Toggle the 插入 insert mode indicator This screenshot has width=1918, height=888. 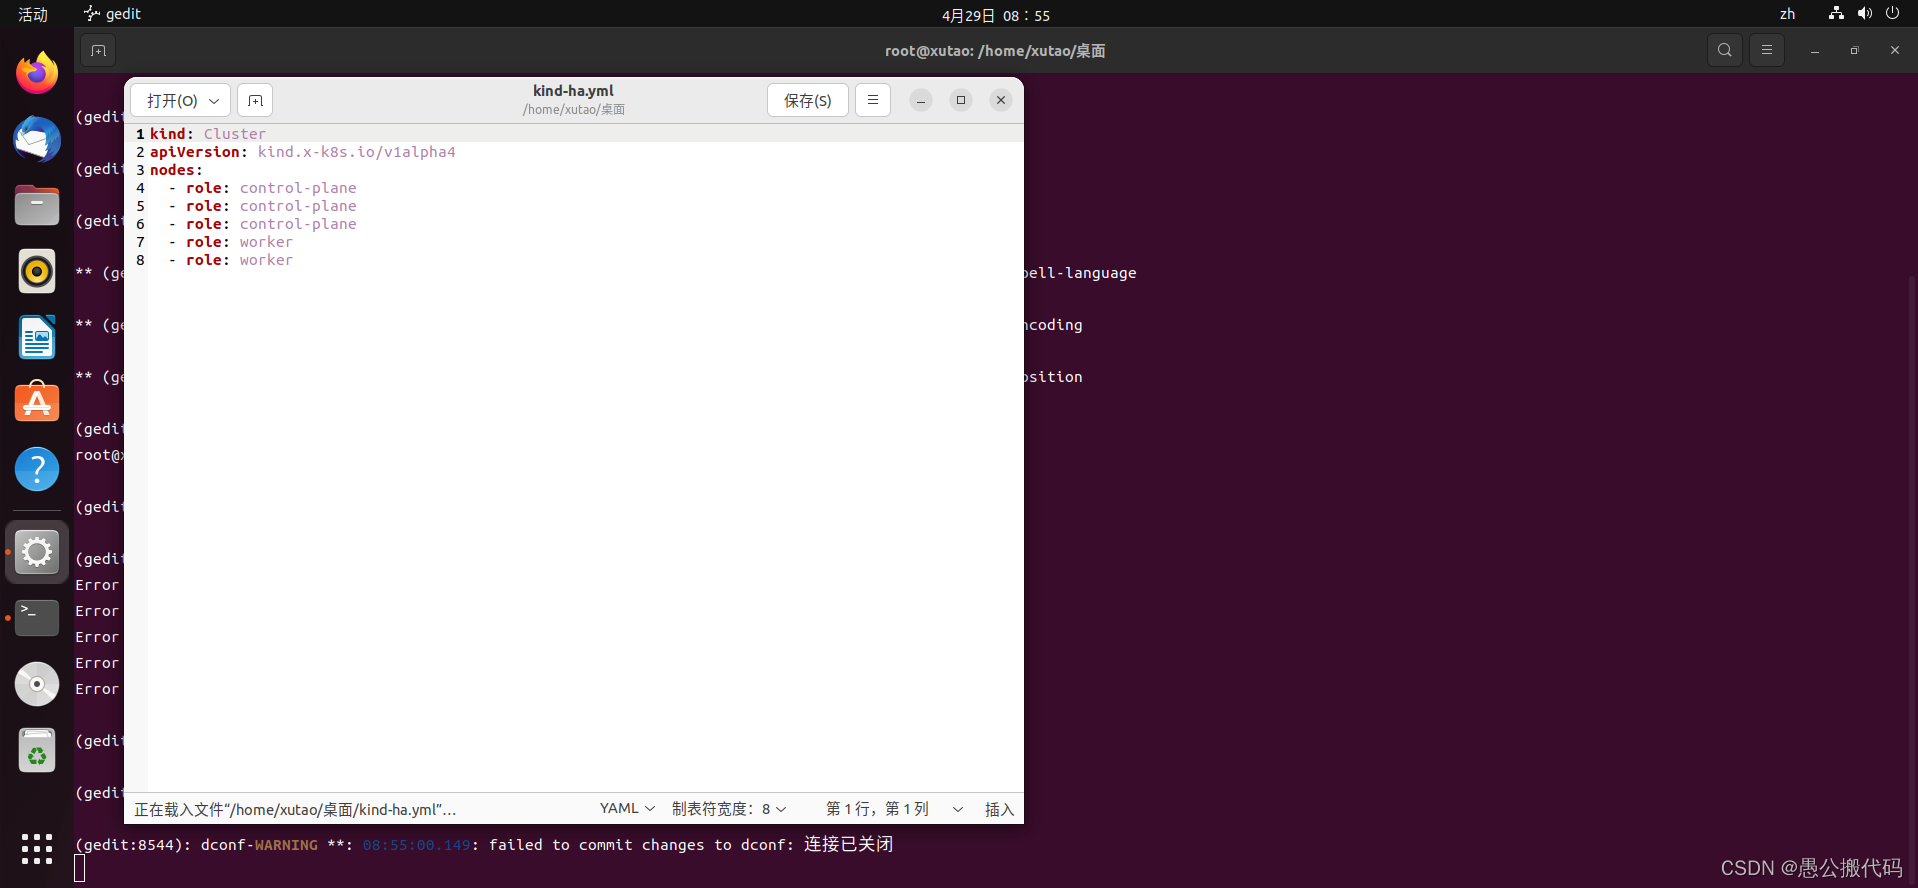click(x=999, y=809)
